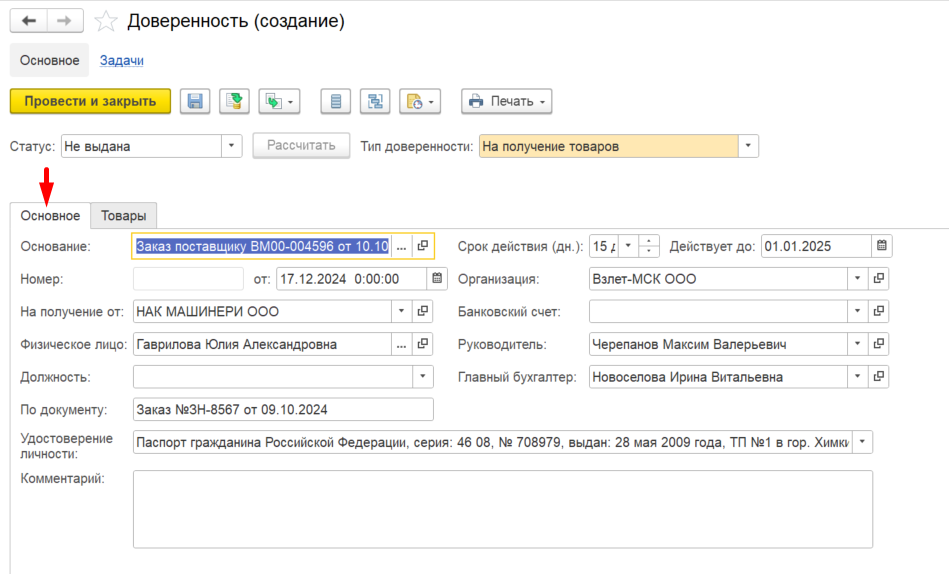Open the Задачи link

[x=122, y=61]
